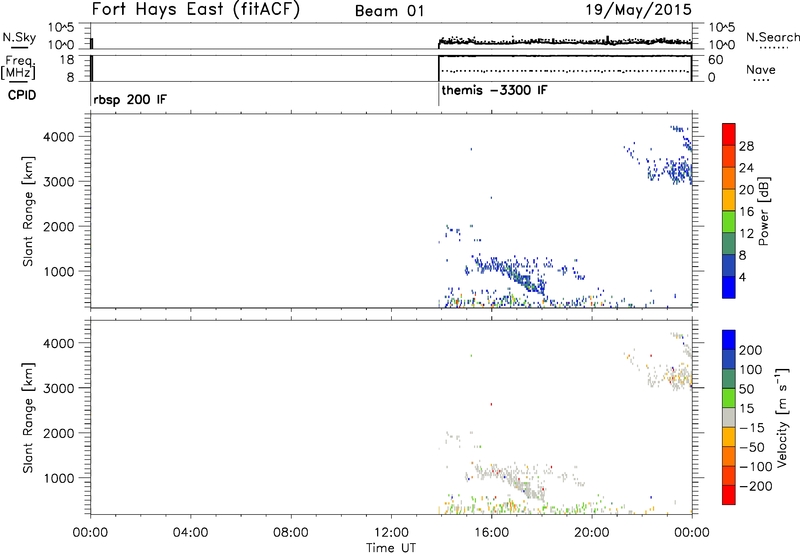800x554 pixels.
Task: Click the 16:00 time tick label
Action: point(491,533)
